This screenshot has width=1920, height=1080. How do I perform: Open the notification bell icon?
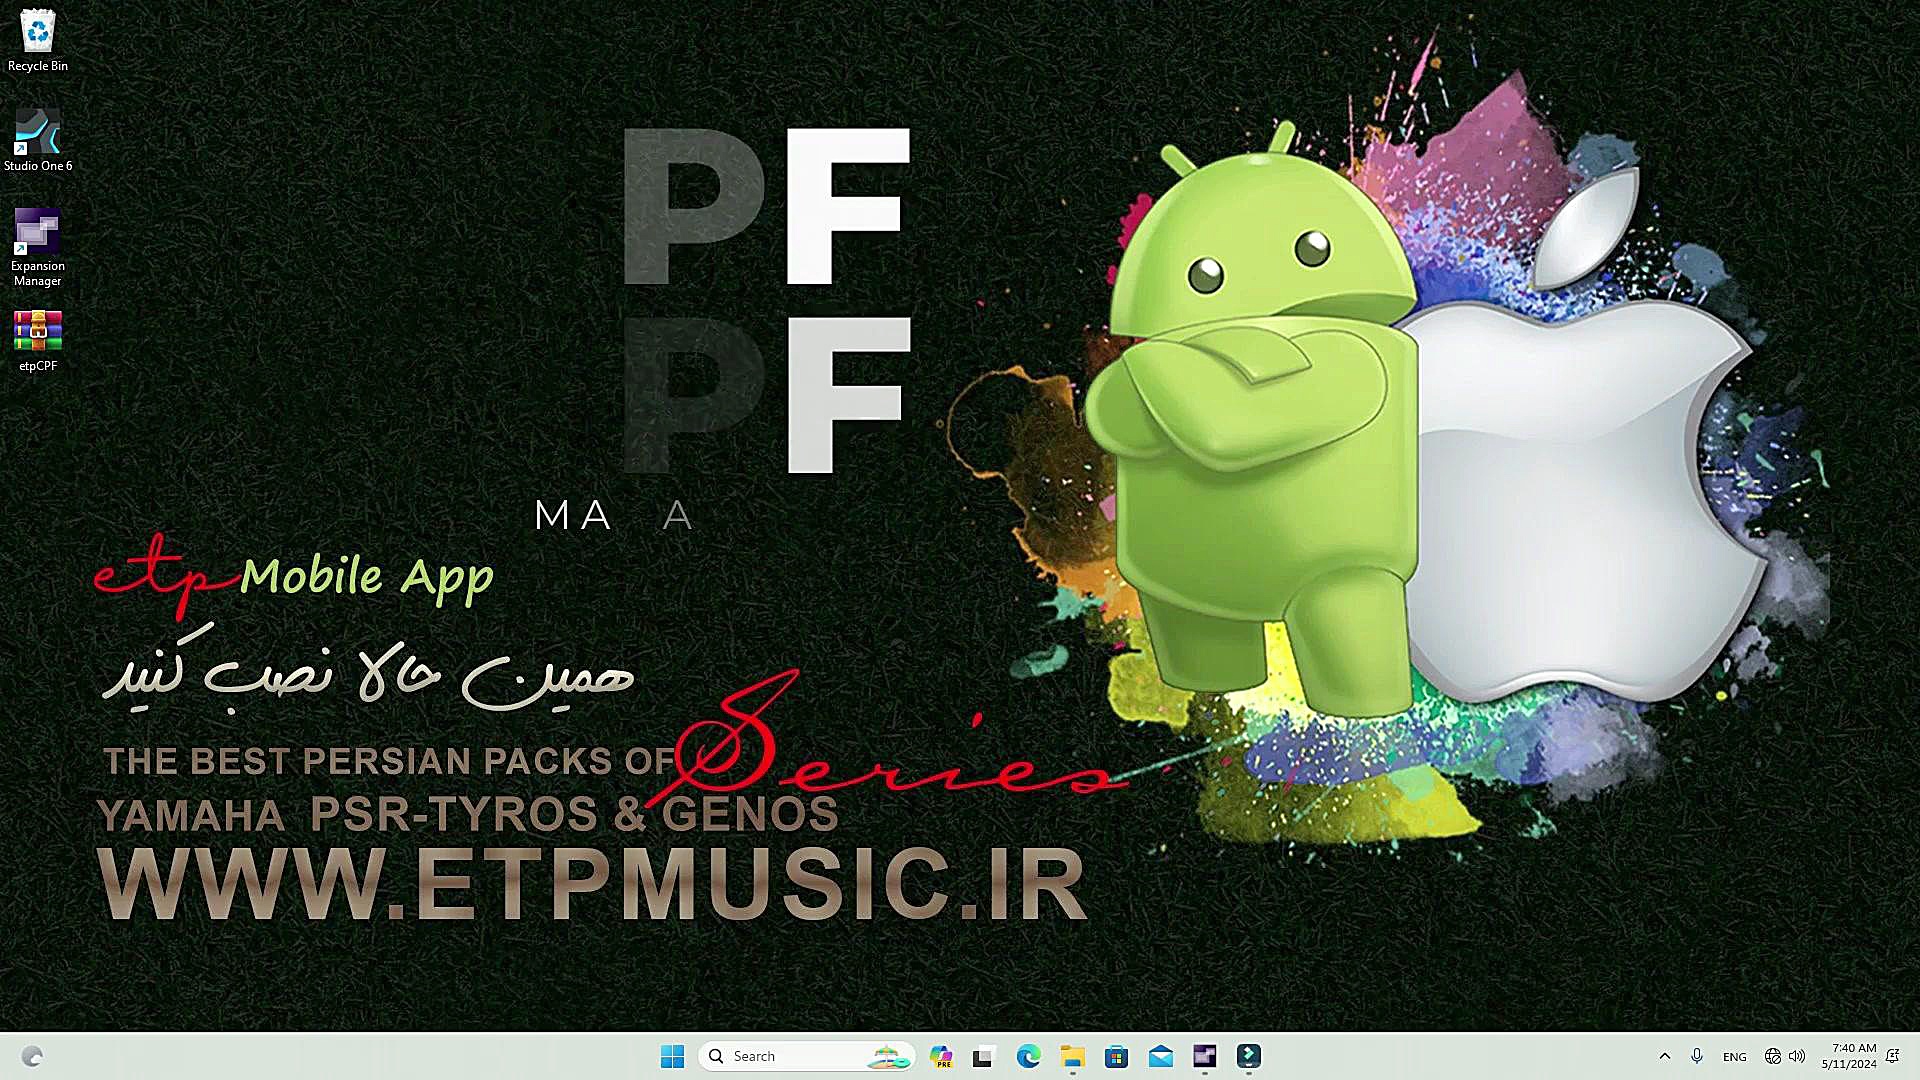[1893, 1056]
